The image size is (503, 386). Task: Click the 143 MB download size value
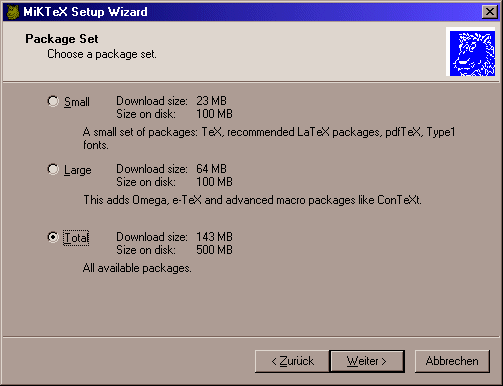tap(214, 237)
